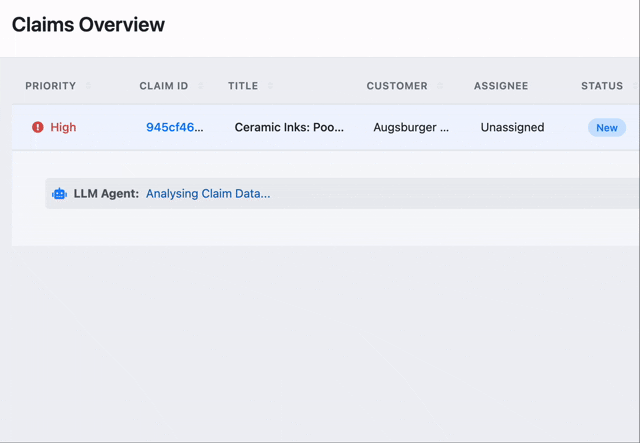Click the Unassigned assignee cell
The width and height of the screenshot is (640, 443).
512,128
